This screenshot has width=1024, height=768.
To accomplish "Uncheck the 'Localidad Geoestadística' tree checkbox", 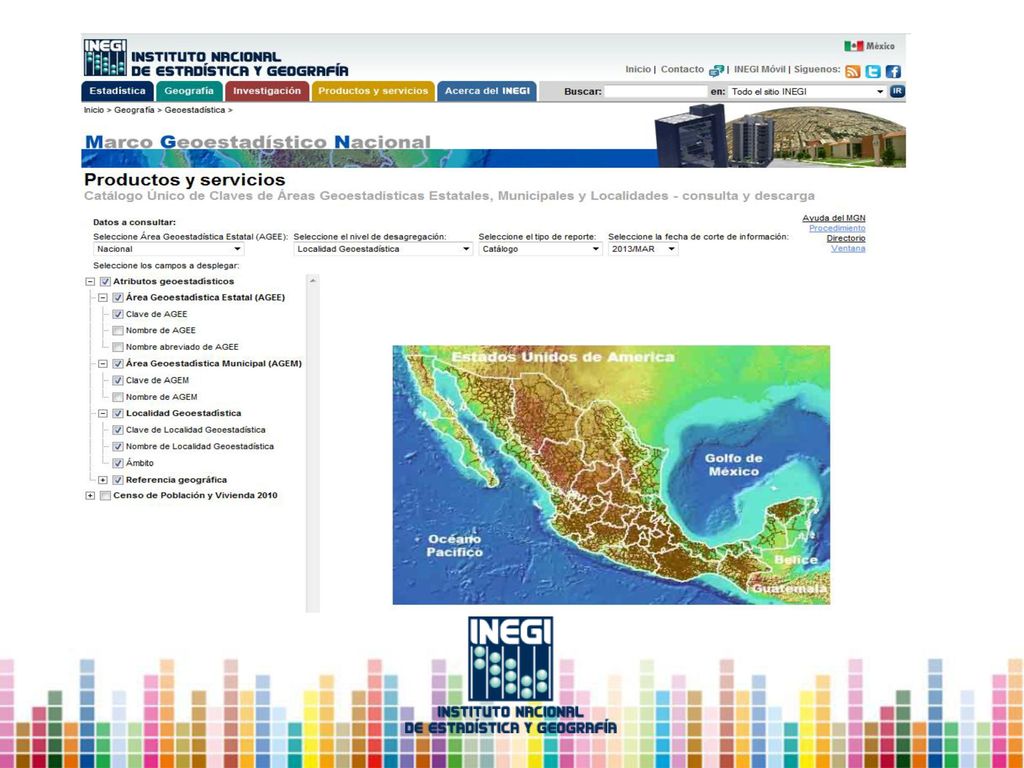I will coord(118,413).
